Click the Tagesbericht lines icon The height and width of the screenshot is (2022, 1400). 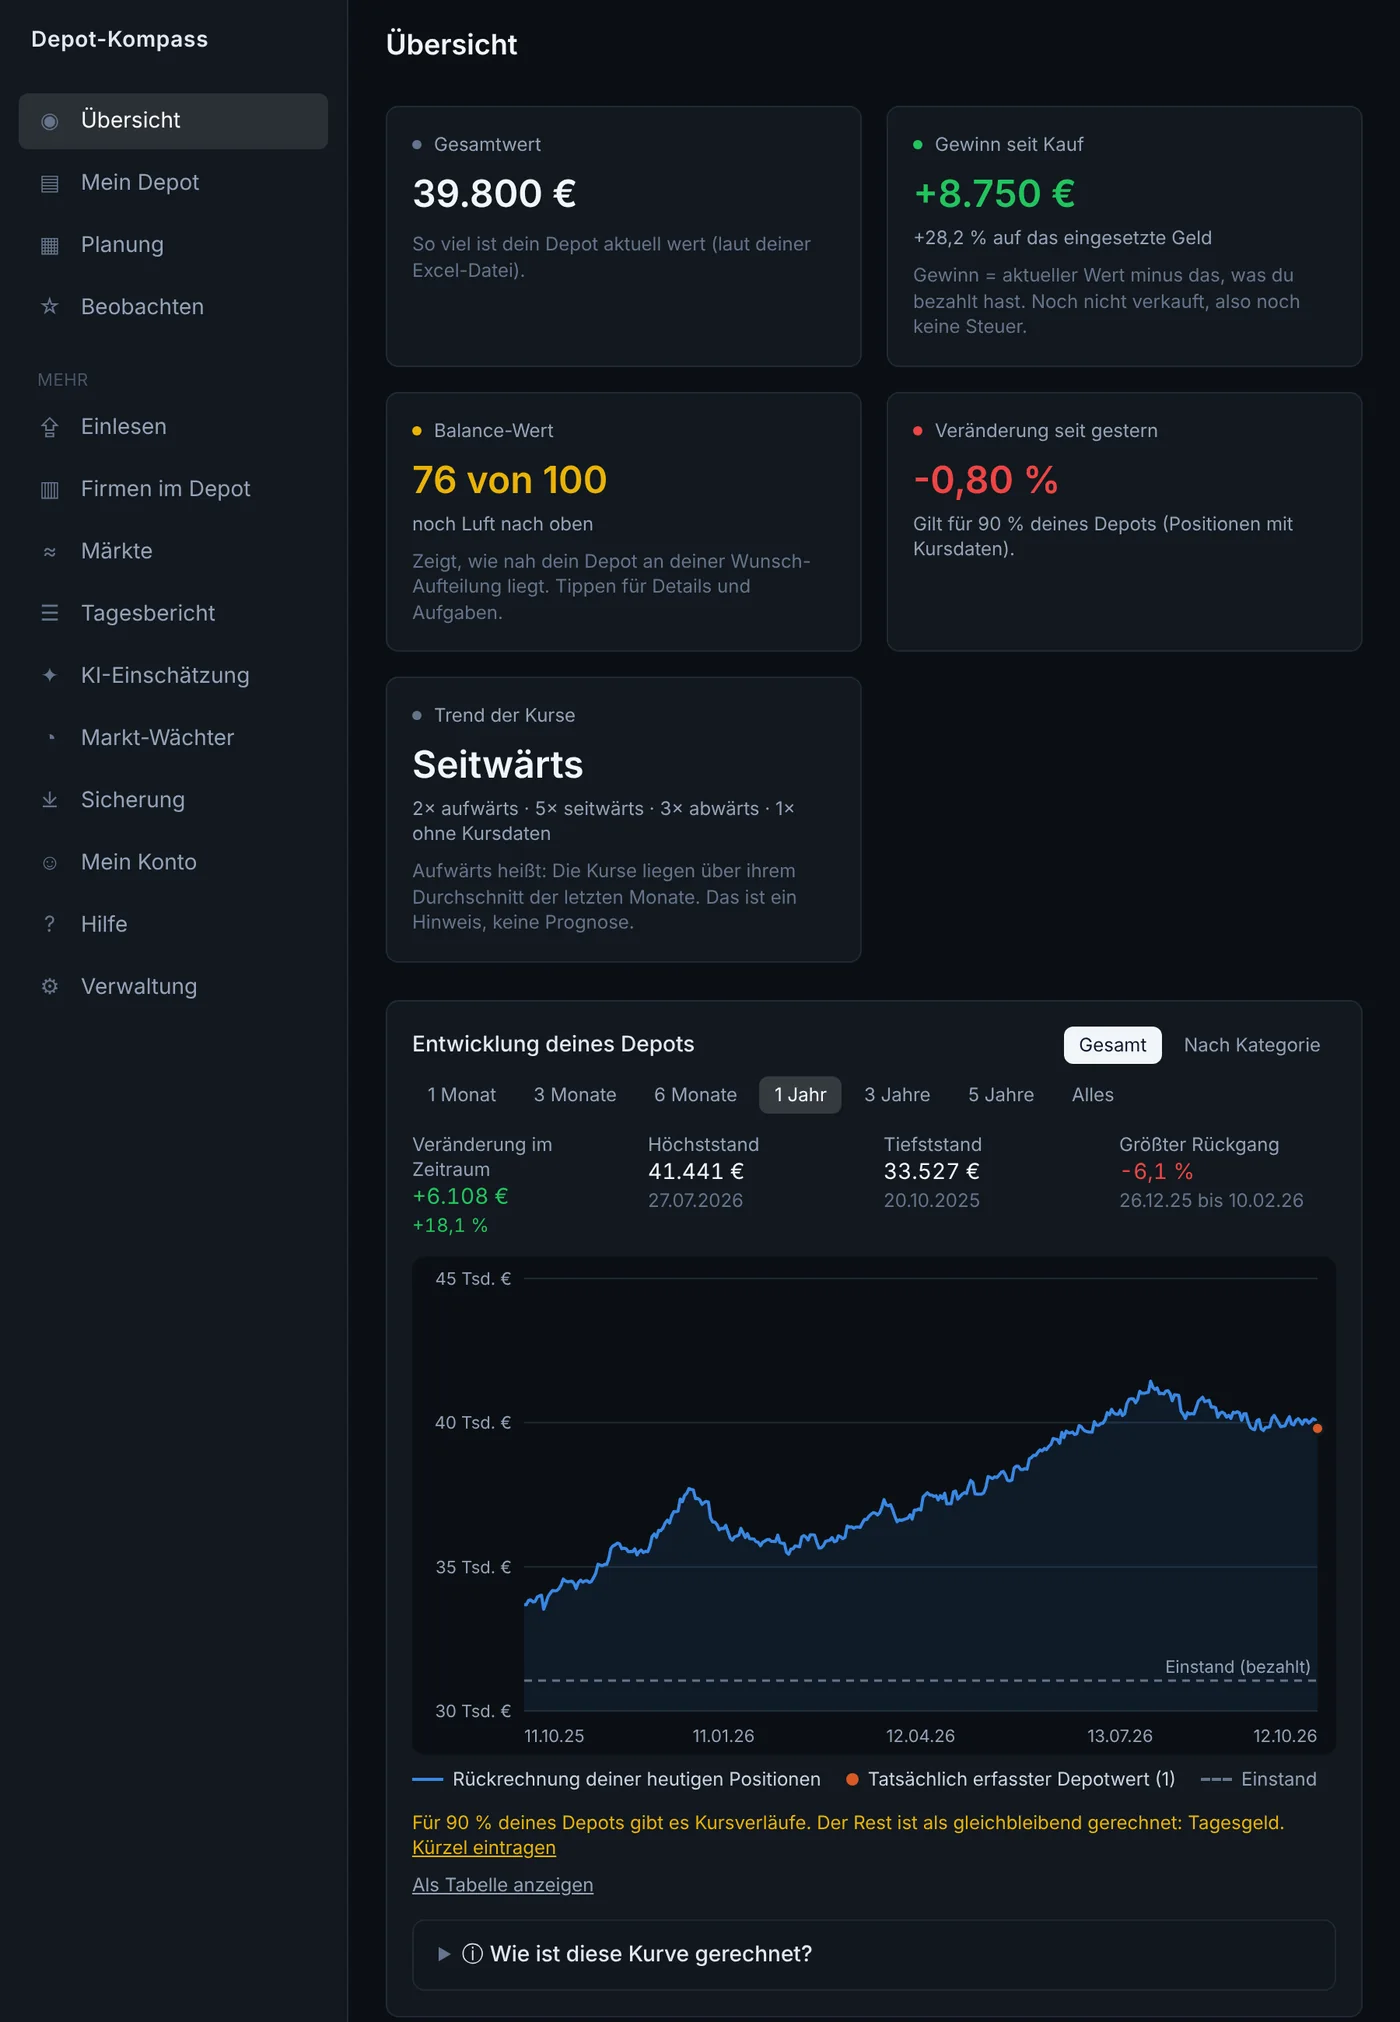point(49,613)
